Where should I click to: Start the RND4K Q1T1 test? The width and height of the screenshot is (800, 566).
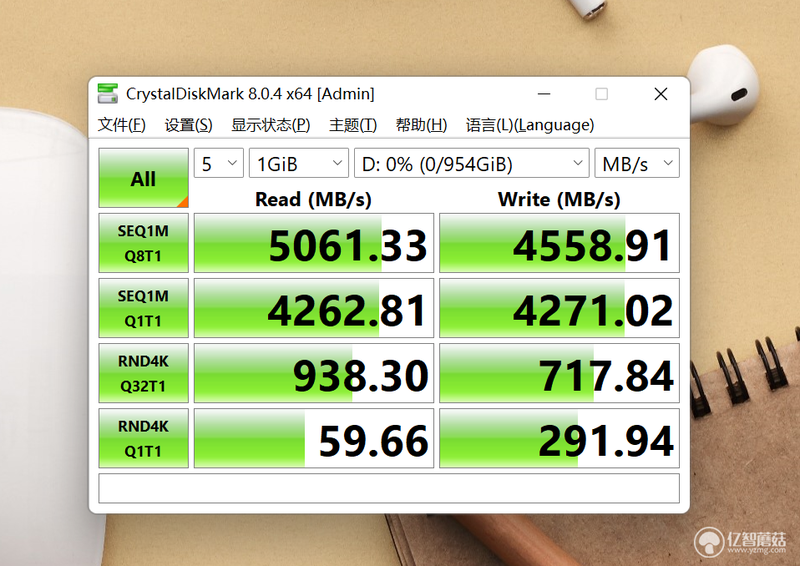(x=143, y=438)
